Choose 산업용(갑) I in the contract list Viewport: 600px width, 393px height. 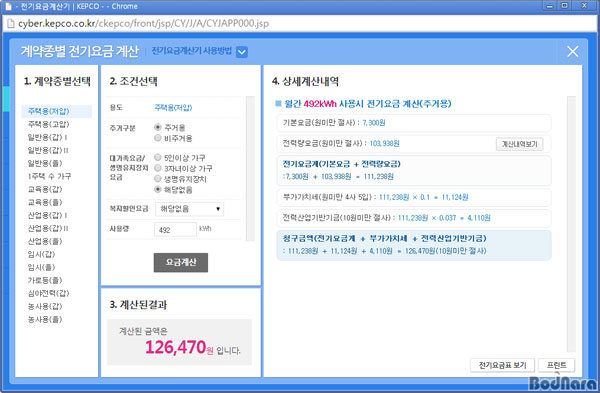click(x=47, y=215)
